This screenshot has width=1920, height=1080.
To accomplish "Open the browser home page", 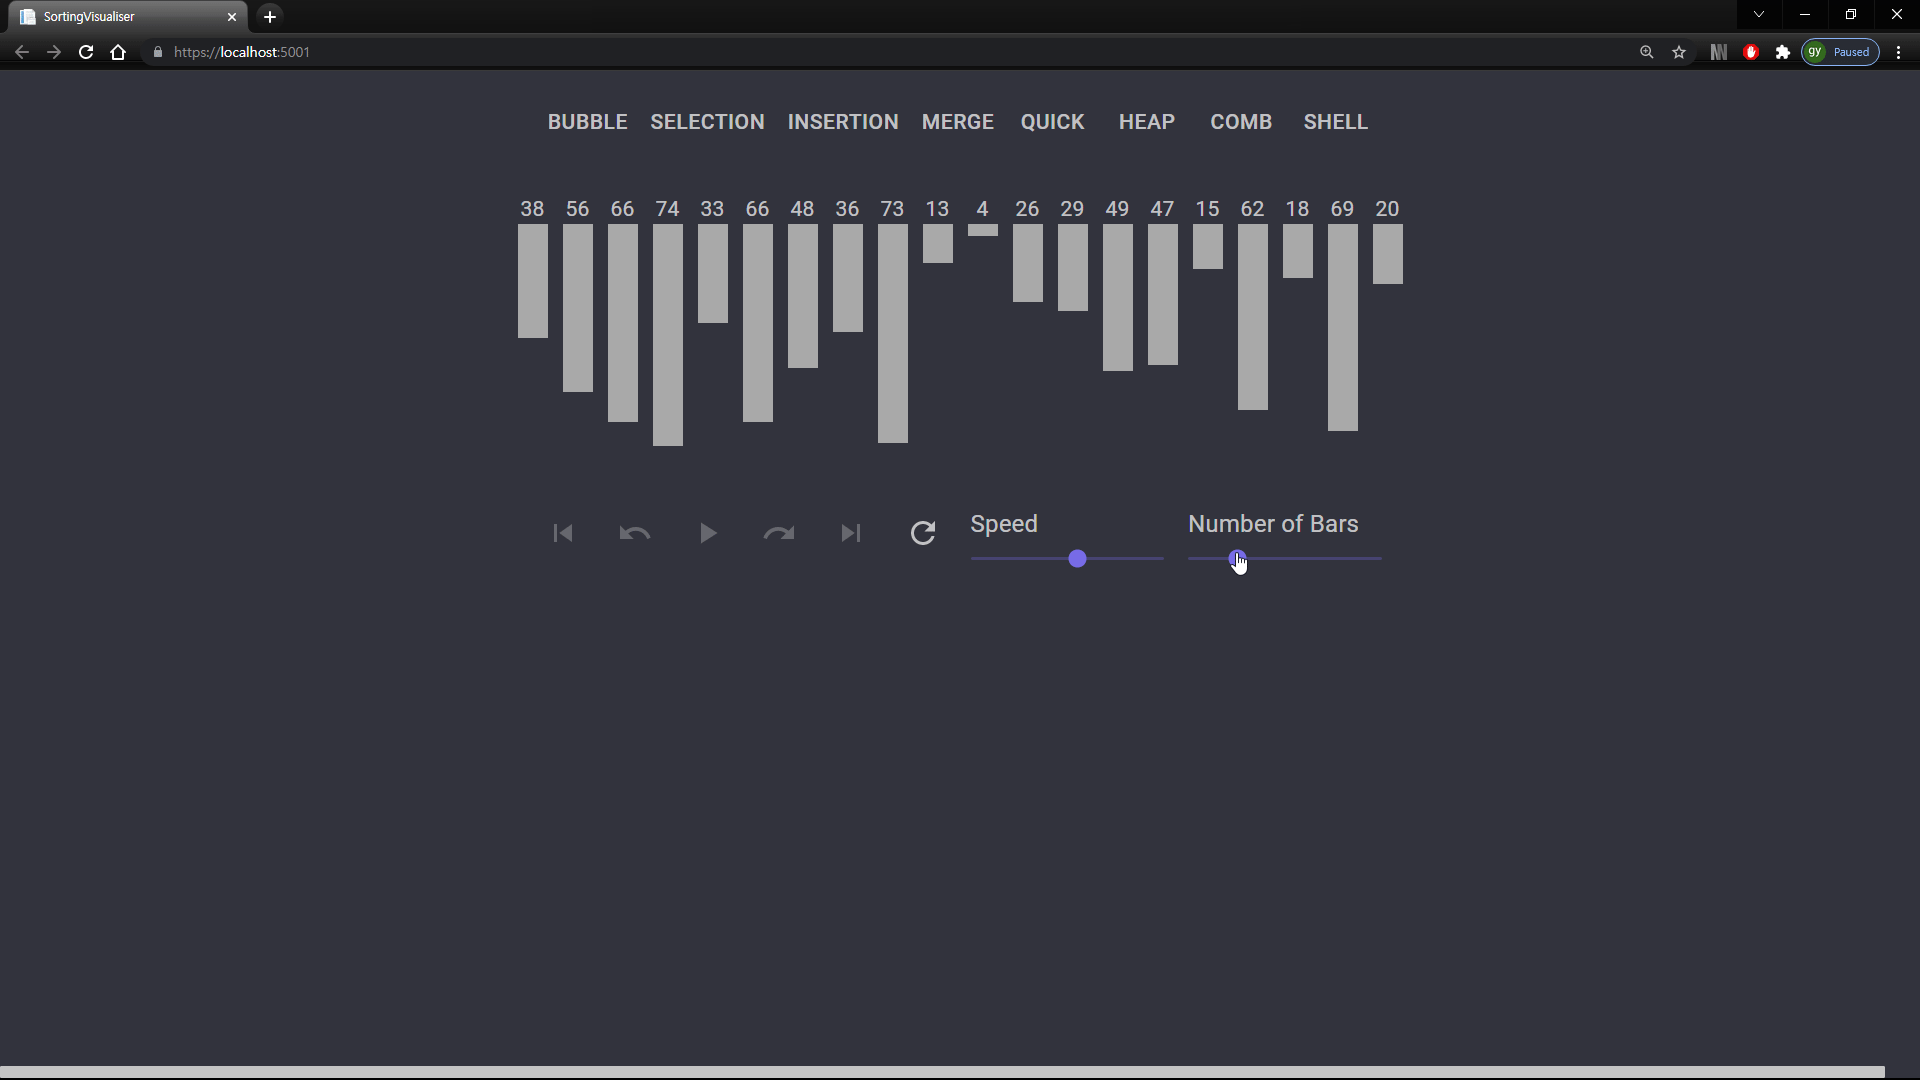I will (118, 52).
